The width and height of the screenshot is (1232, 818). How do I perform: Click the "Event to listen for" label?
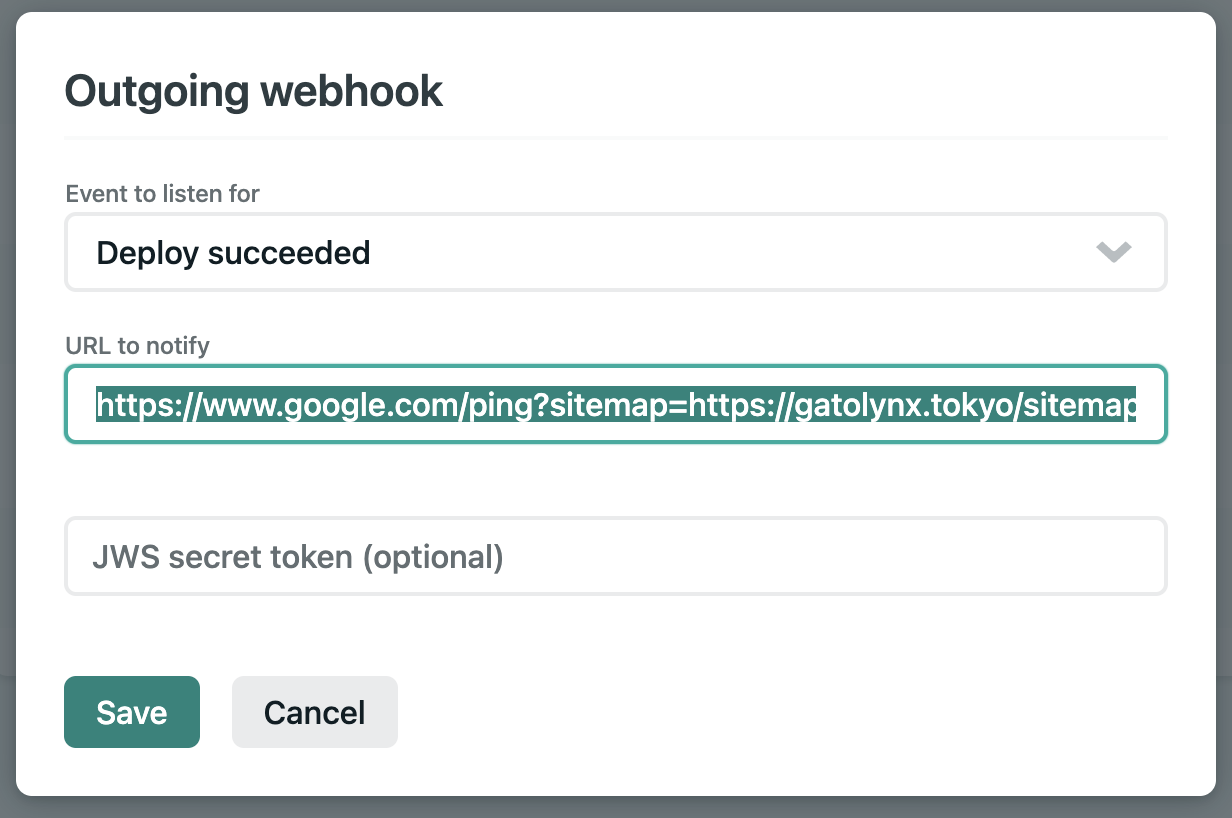pyautogui.click(x=162, y=193)
